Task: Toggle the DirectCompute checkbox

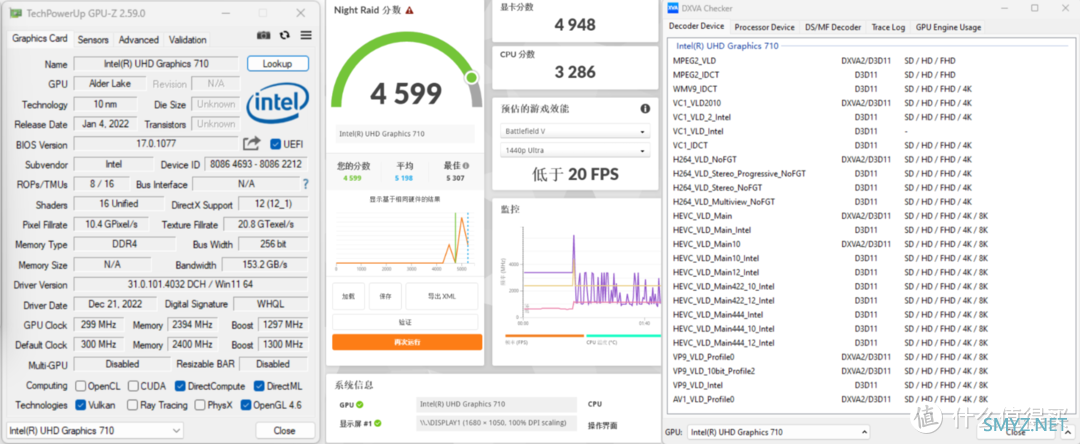Action: click(x=180, y=386)
